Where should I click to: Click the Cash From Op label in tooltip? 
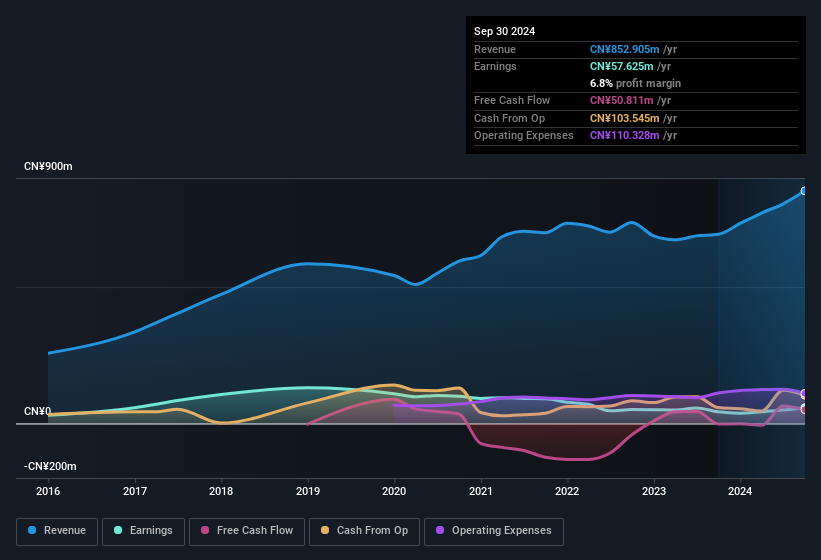(x=509, y=118)
